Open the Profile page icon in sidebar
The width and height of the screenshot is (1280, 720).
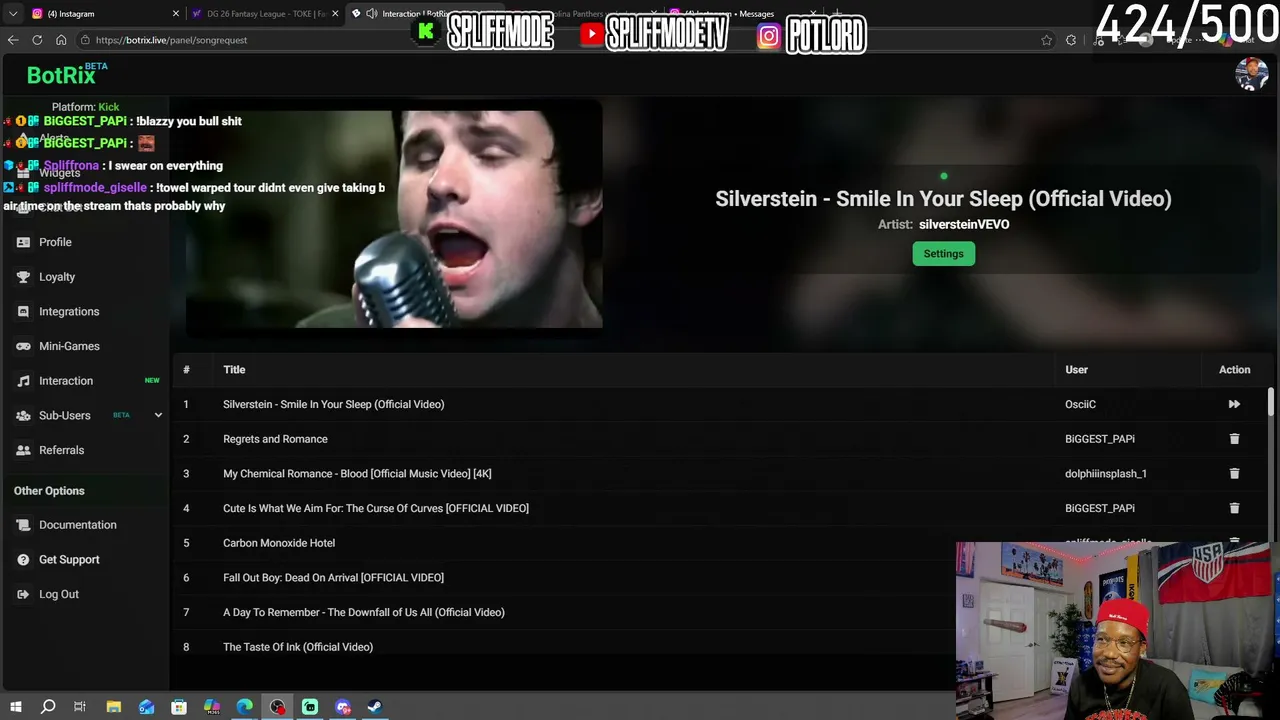click(x=23, y=242)
